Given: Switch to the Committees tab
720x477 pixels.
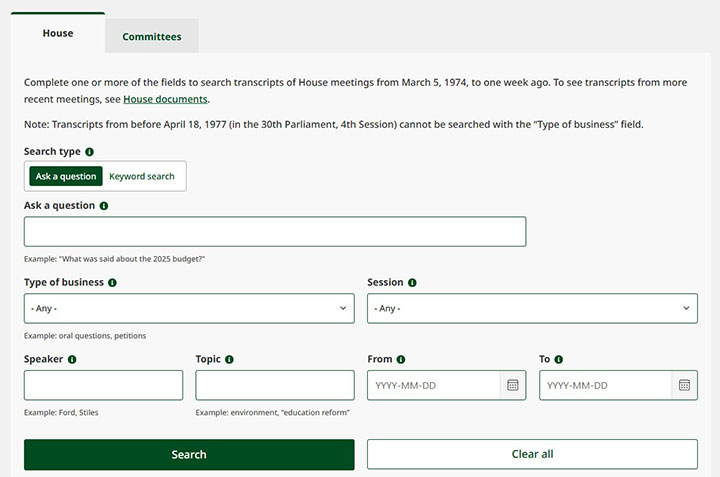Looking at the screenshot, I should [152, 36].
